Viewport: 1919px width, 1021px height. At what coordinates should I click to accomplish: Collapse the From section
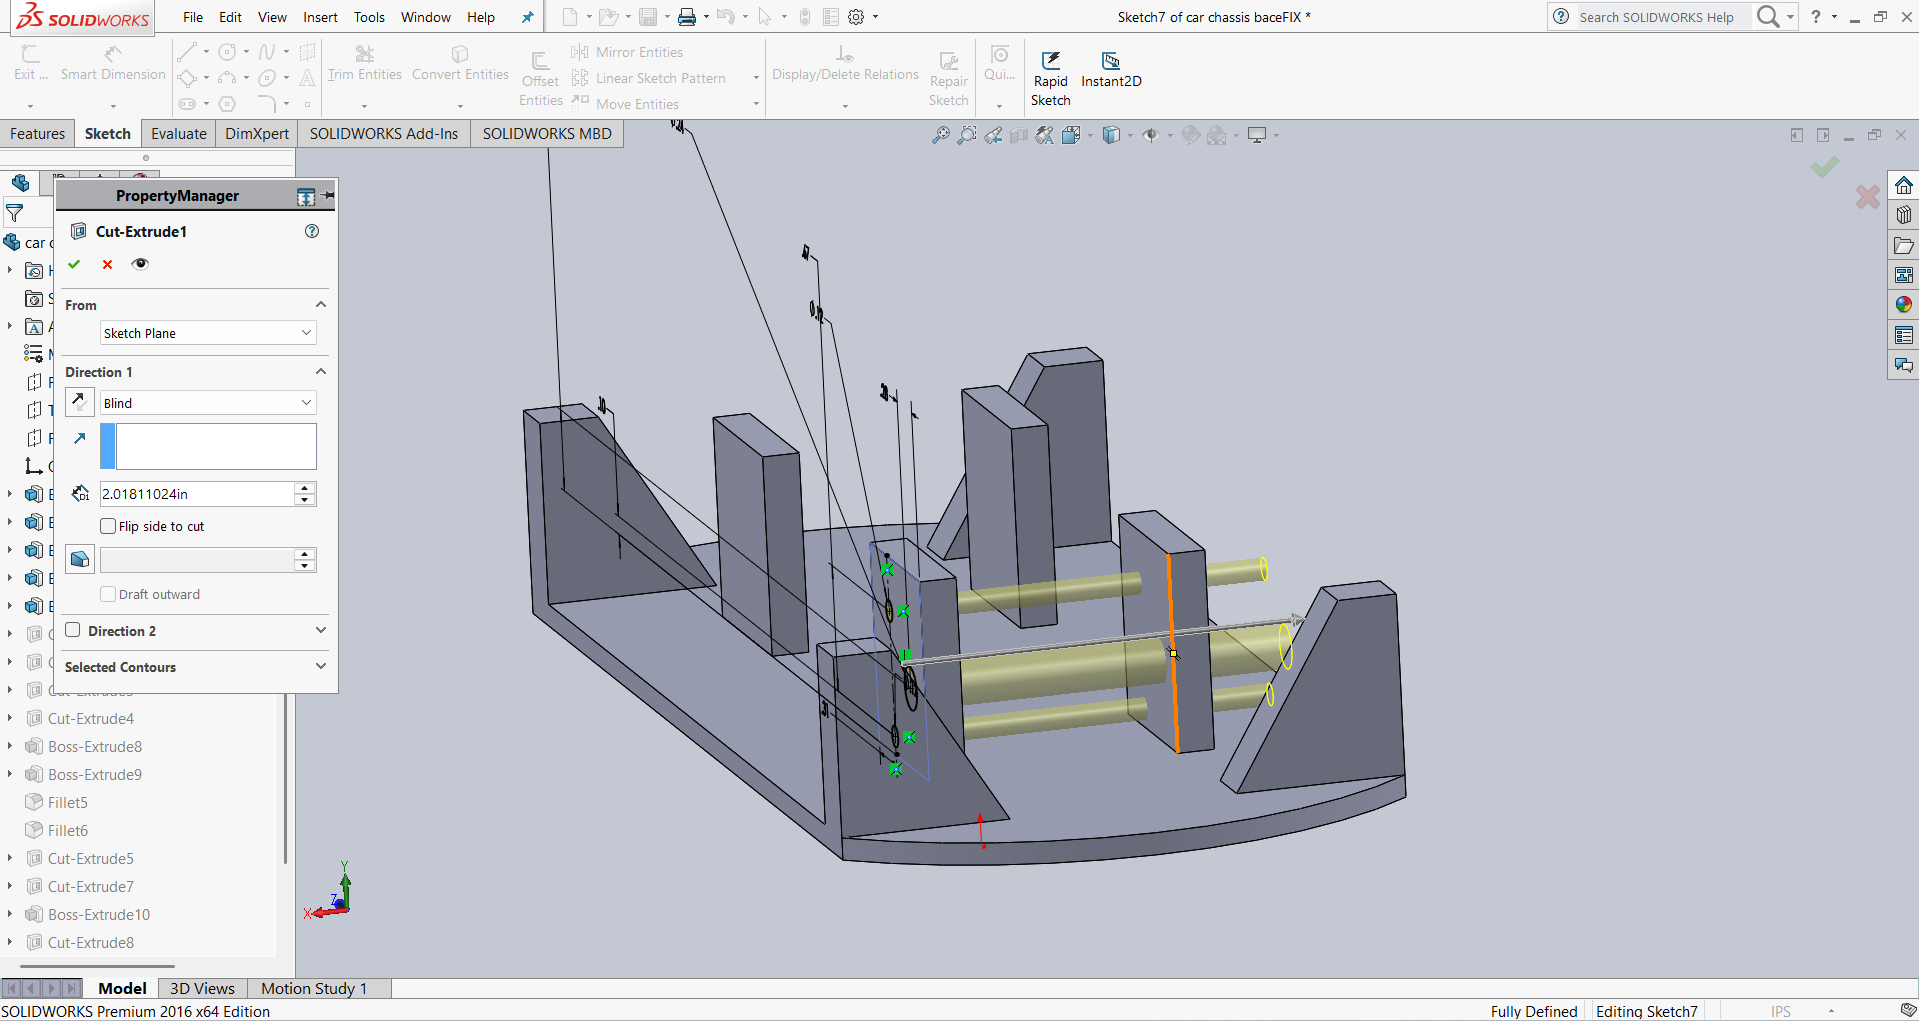[x=321, y=305]
